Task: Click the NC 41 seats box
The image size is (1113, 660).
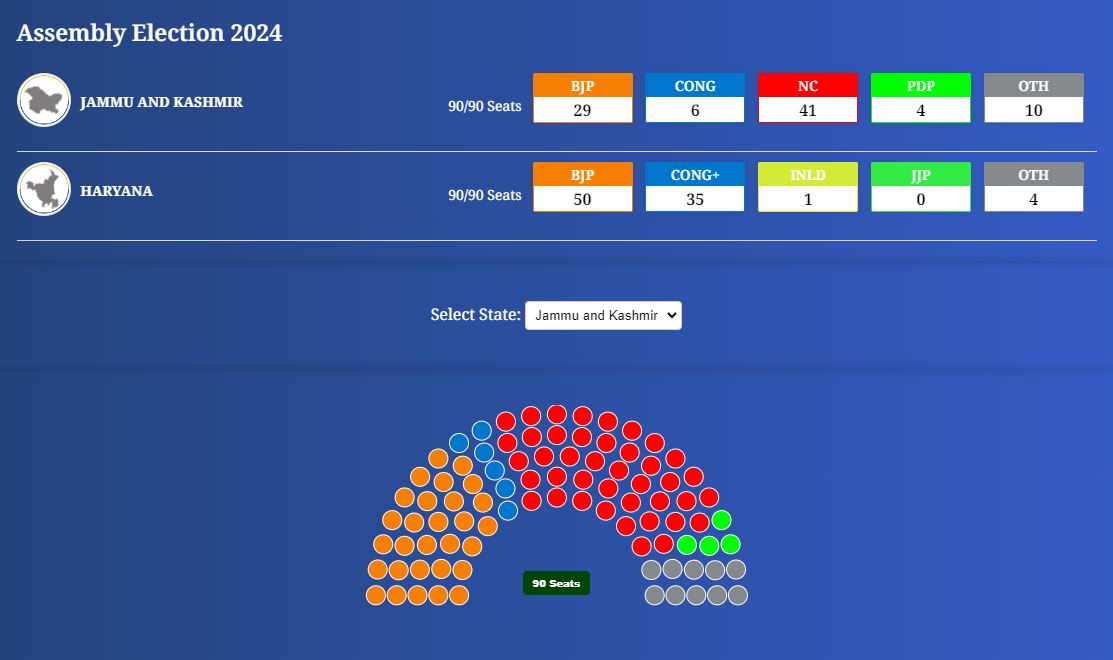Action: coord(808,98)
